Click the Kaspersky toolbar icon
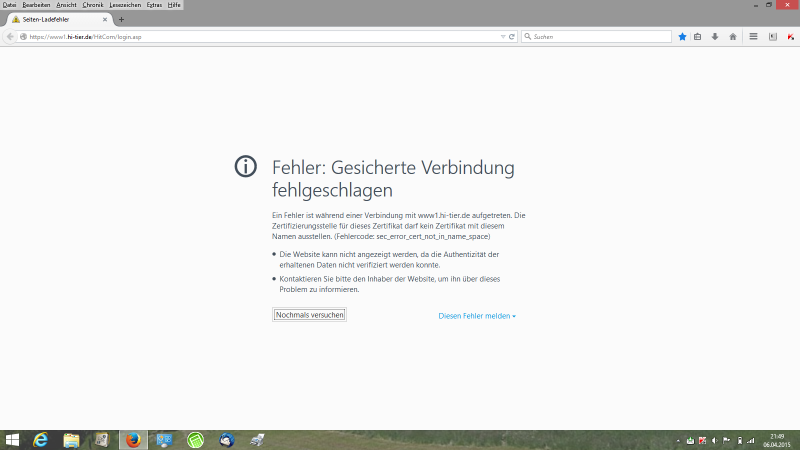Viewport: 800px width, 450px height. 790,37
